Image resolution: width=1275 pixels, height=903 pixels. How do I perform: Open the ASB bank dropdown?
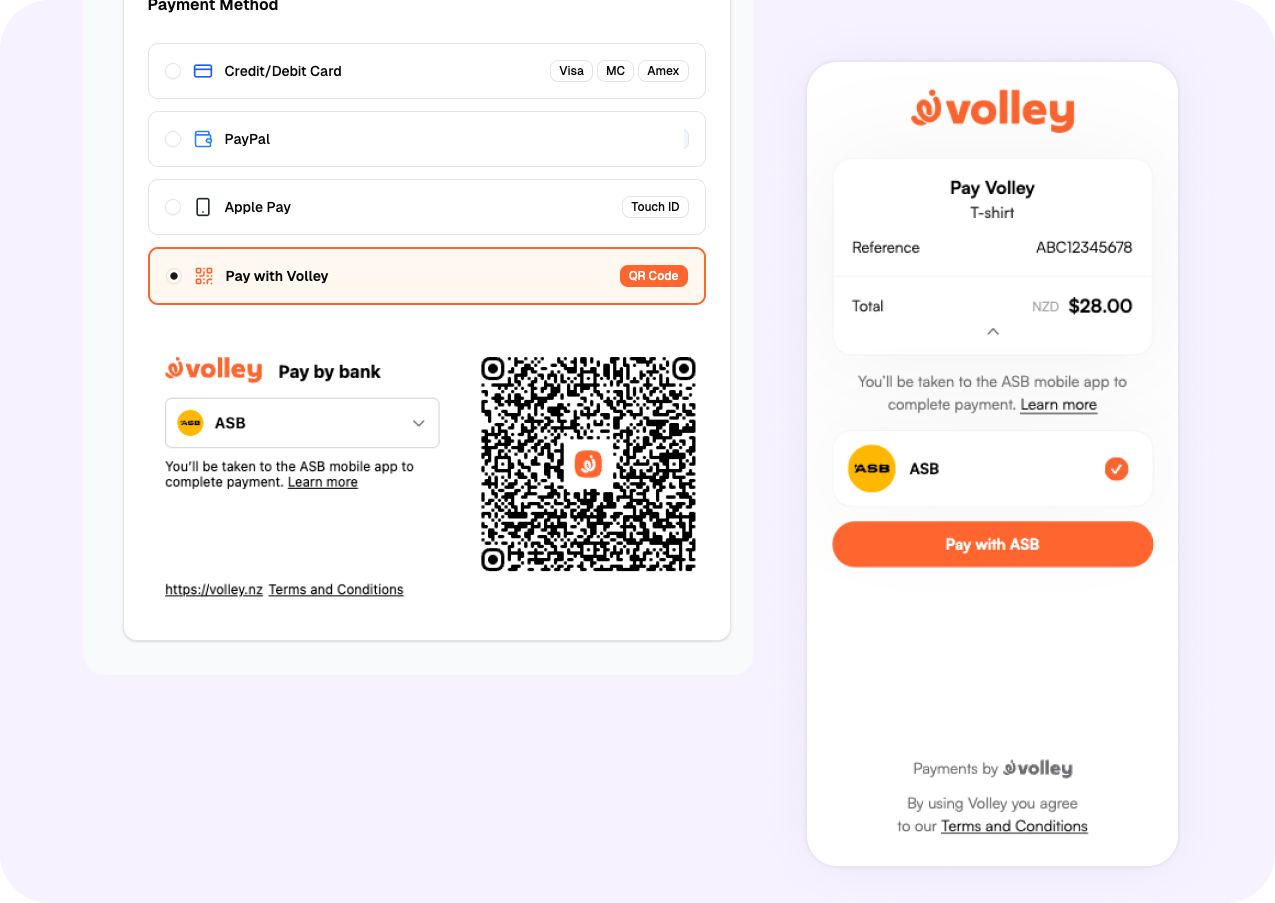coord(302,423)
